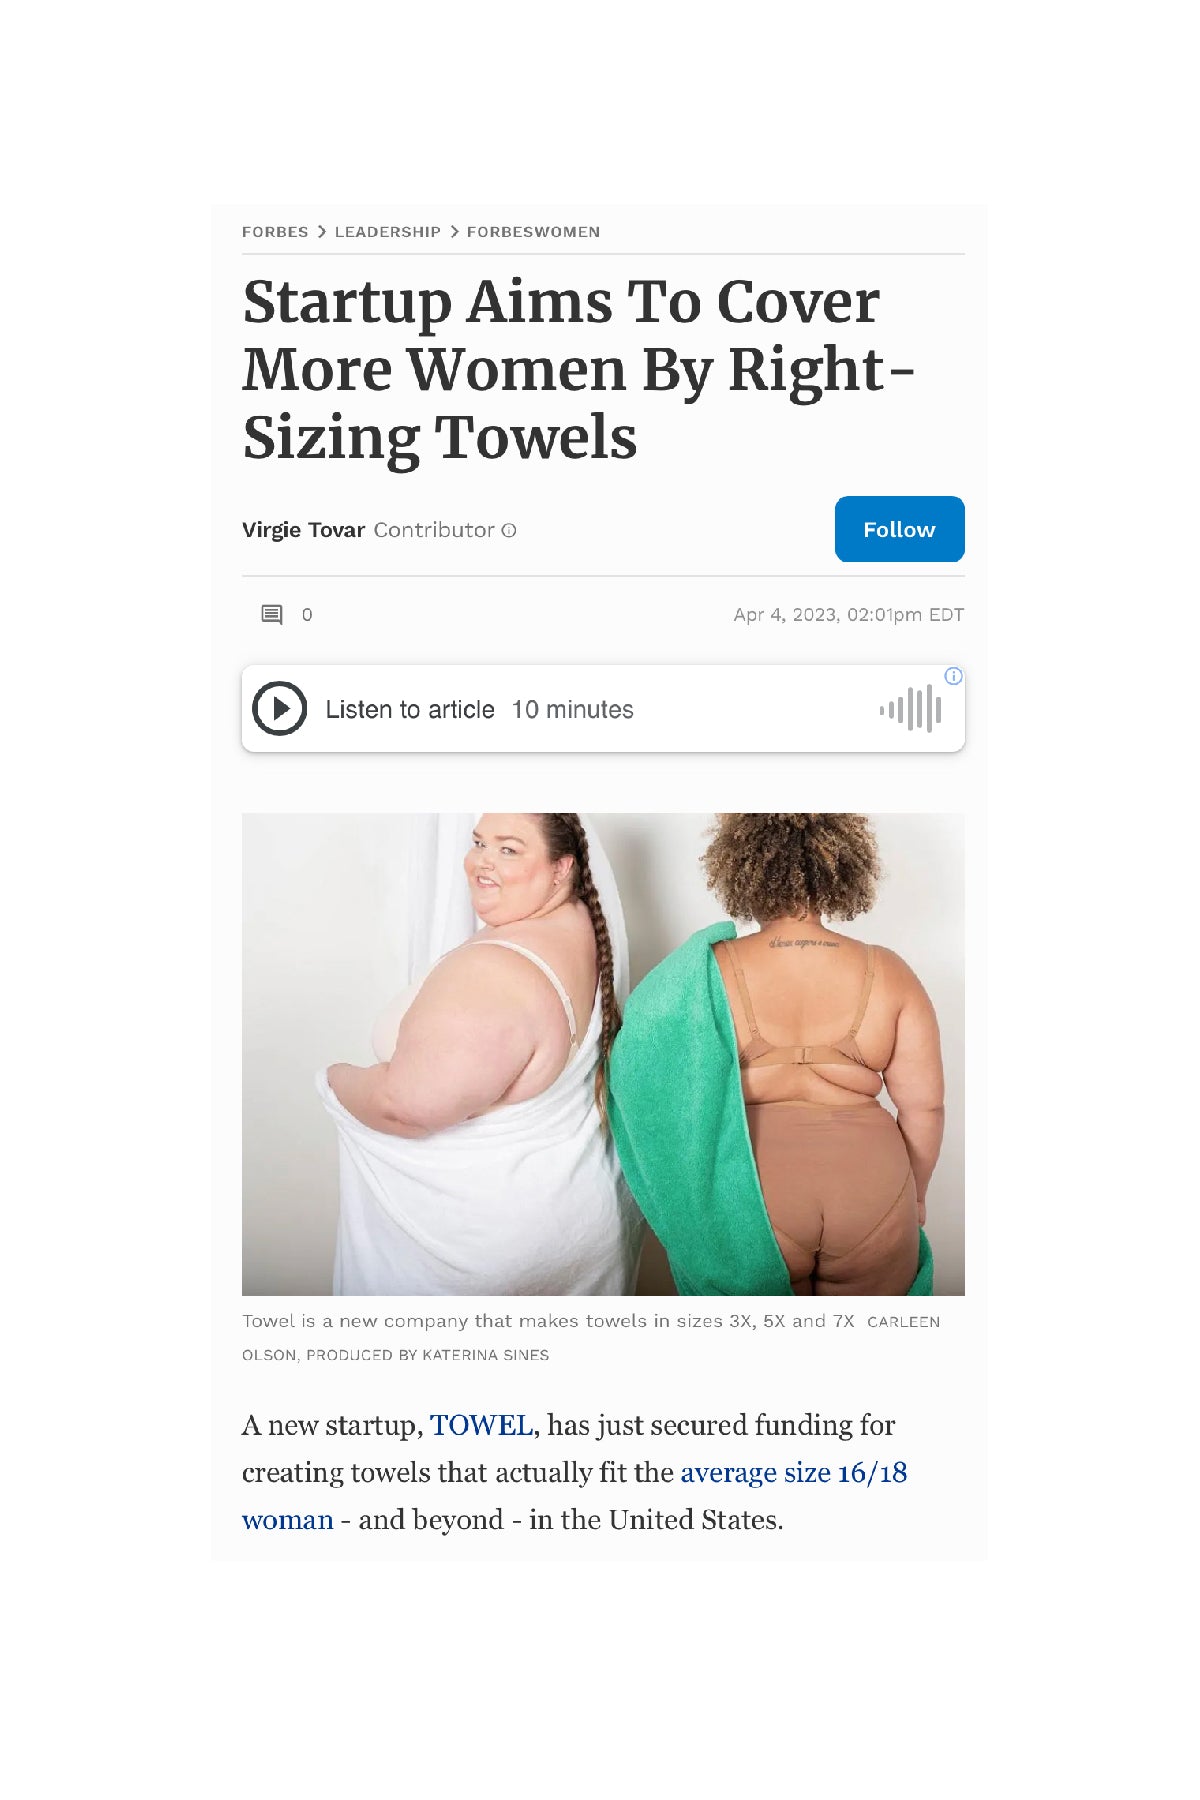Click the 10 minutes duration label
The height and width of the screenshot is (1800, 1200).
pyautogui.click(x=572, y=710)
